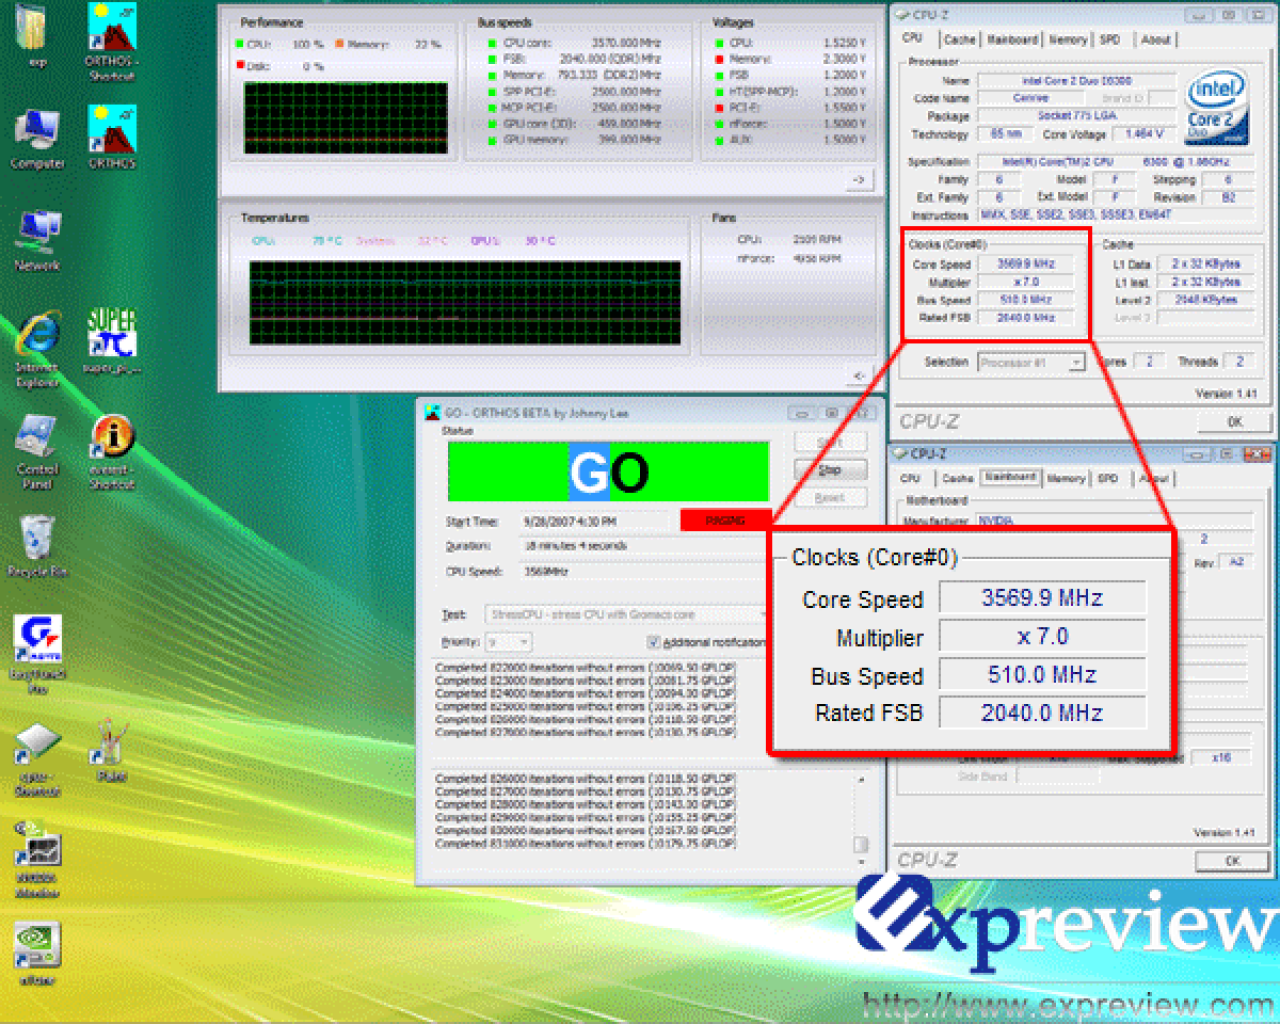1280x1024 pixels.
Task: Click the Temperatures history graph
Action: pyautogui.click(x=465, y=303)
